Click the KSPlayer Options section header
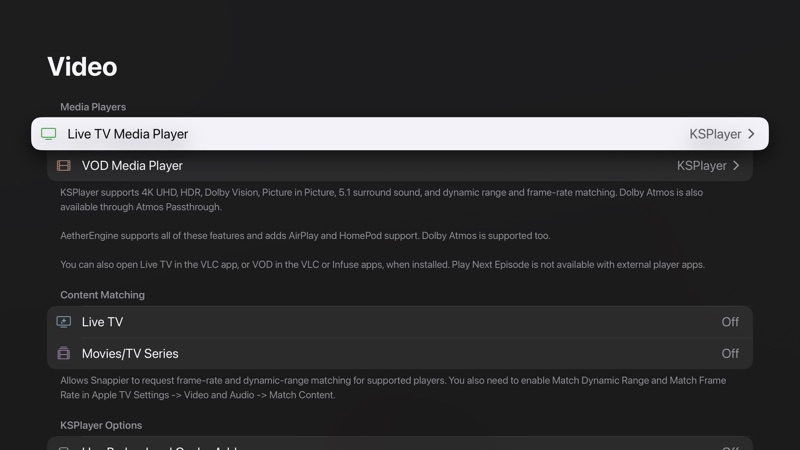The width and height of the screenshot is (800, 450). tap(101, 425)
